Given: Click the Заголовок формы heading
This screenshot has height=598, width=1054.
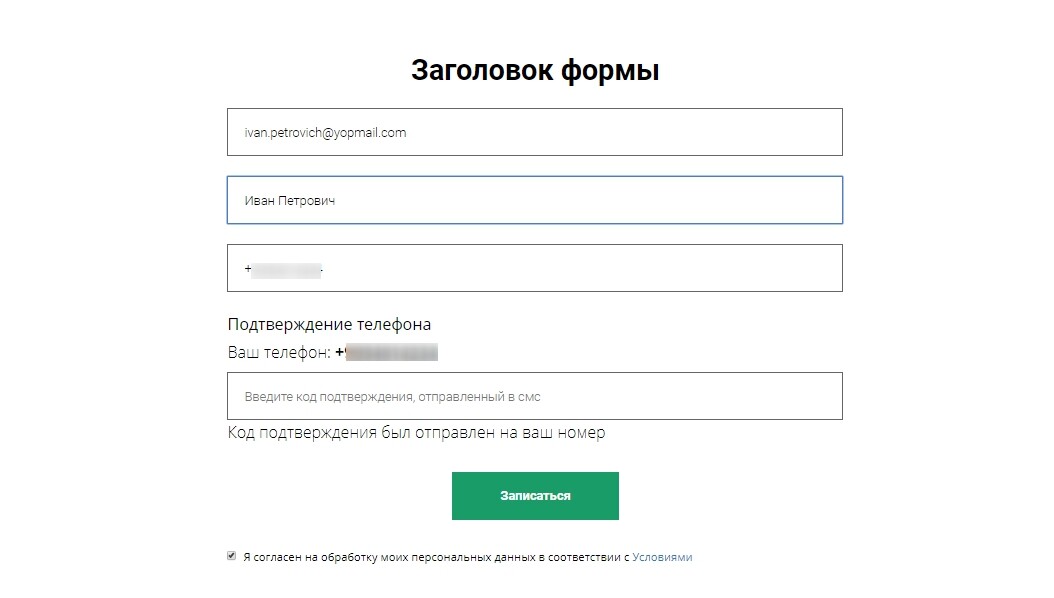Looking at the screenshot, I should [535, 70].
